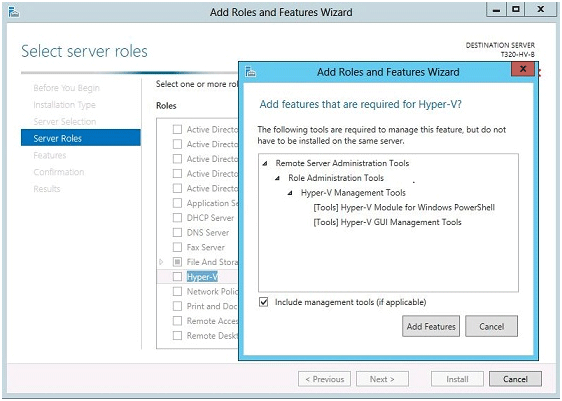
Task: Select Remote Server Administration Tools row
Action: (342, 163)
